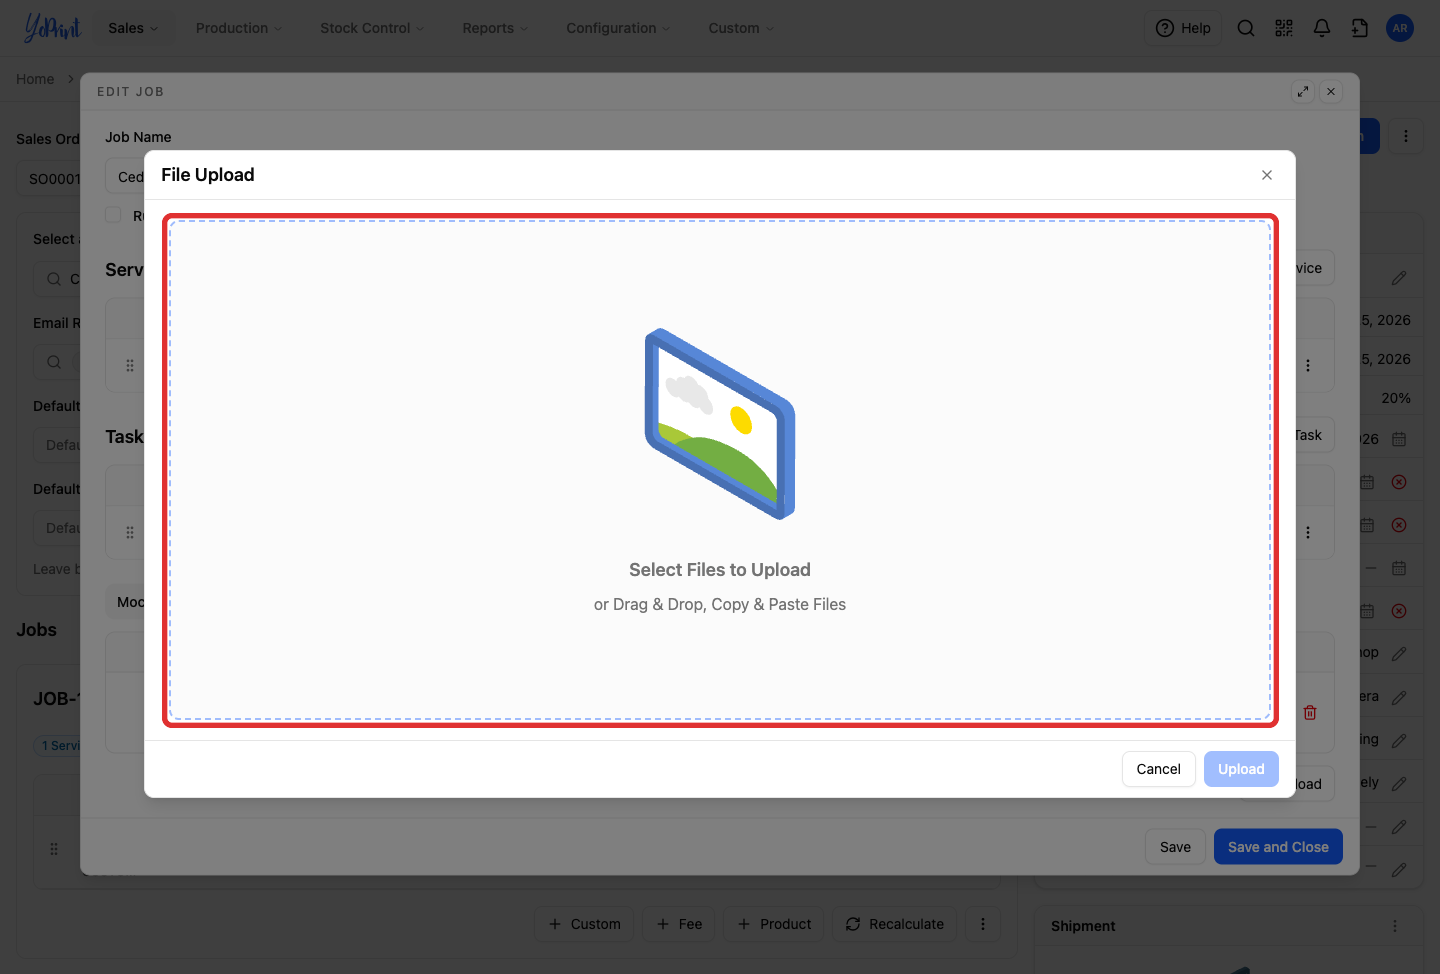This screenshot has width=1440, height=974.
Task: Click the Upload button
Action: pyautogui.click(x=1241, y=769)
